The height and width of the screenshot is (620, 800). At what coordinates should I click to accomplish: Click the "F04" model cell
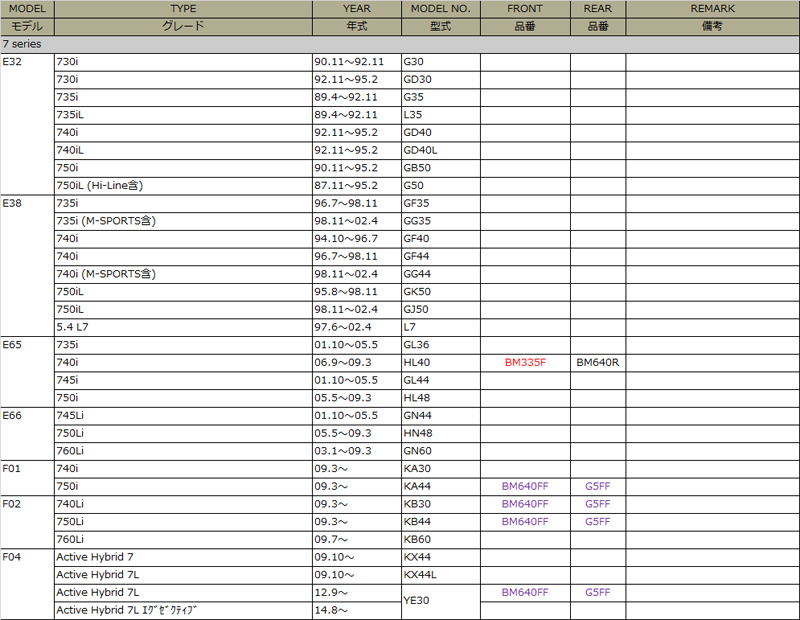pyautogui.click(x=27, y=584)
